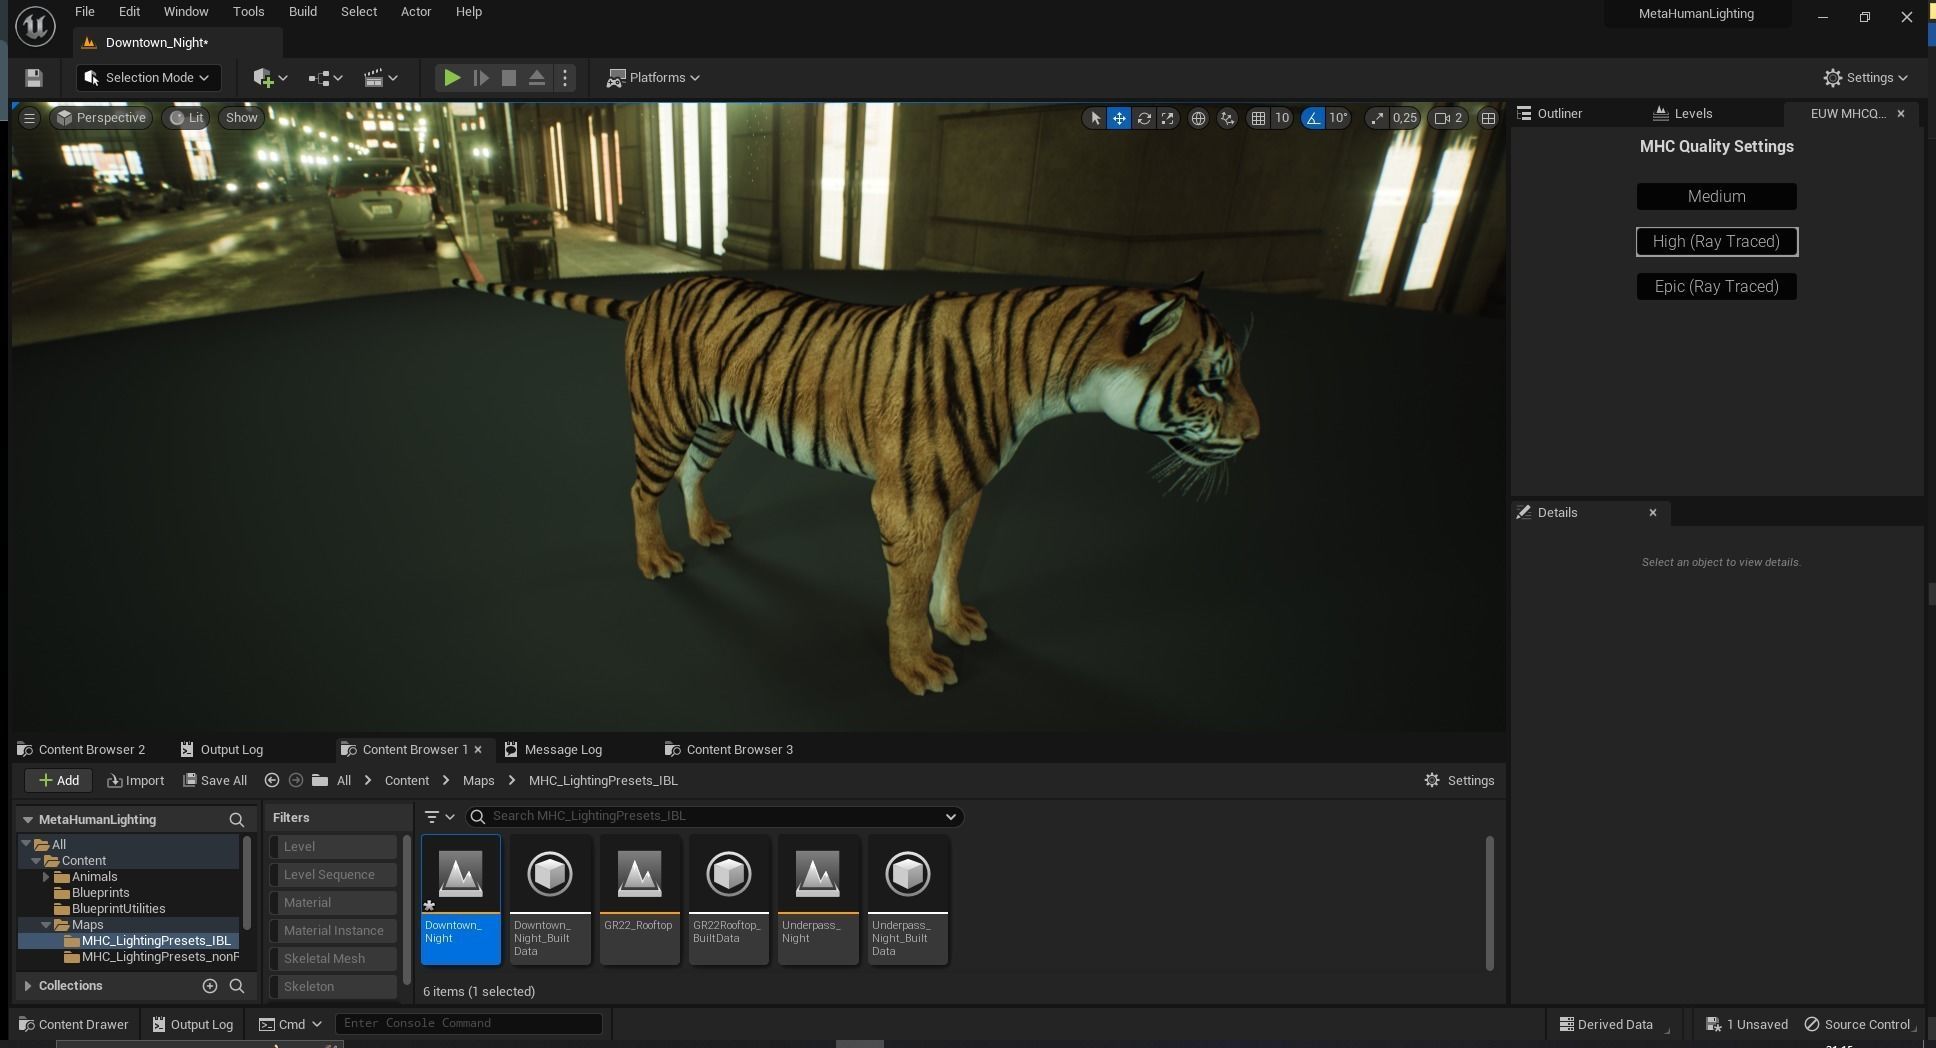Select the Blueprints folder
1936x1048 pixels.
(100, 893)
